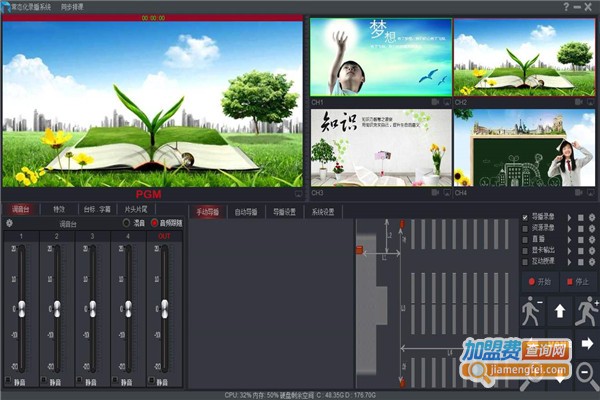The image size is (600, 400).
Task: Open mixer settings gear icon
Action: click(x=10, y=223)
